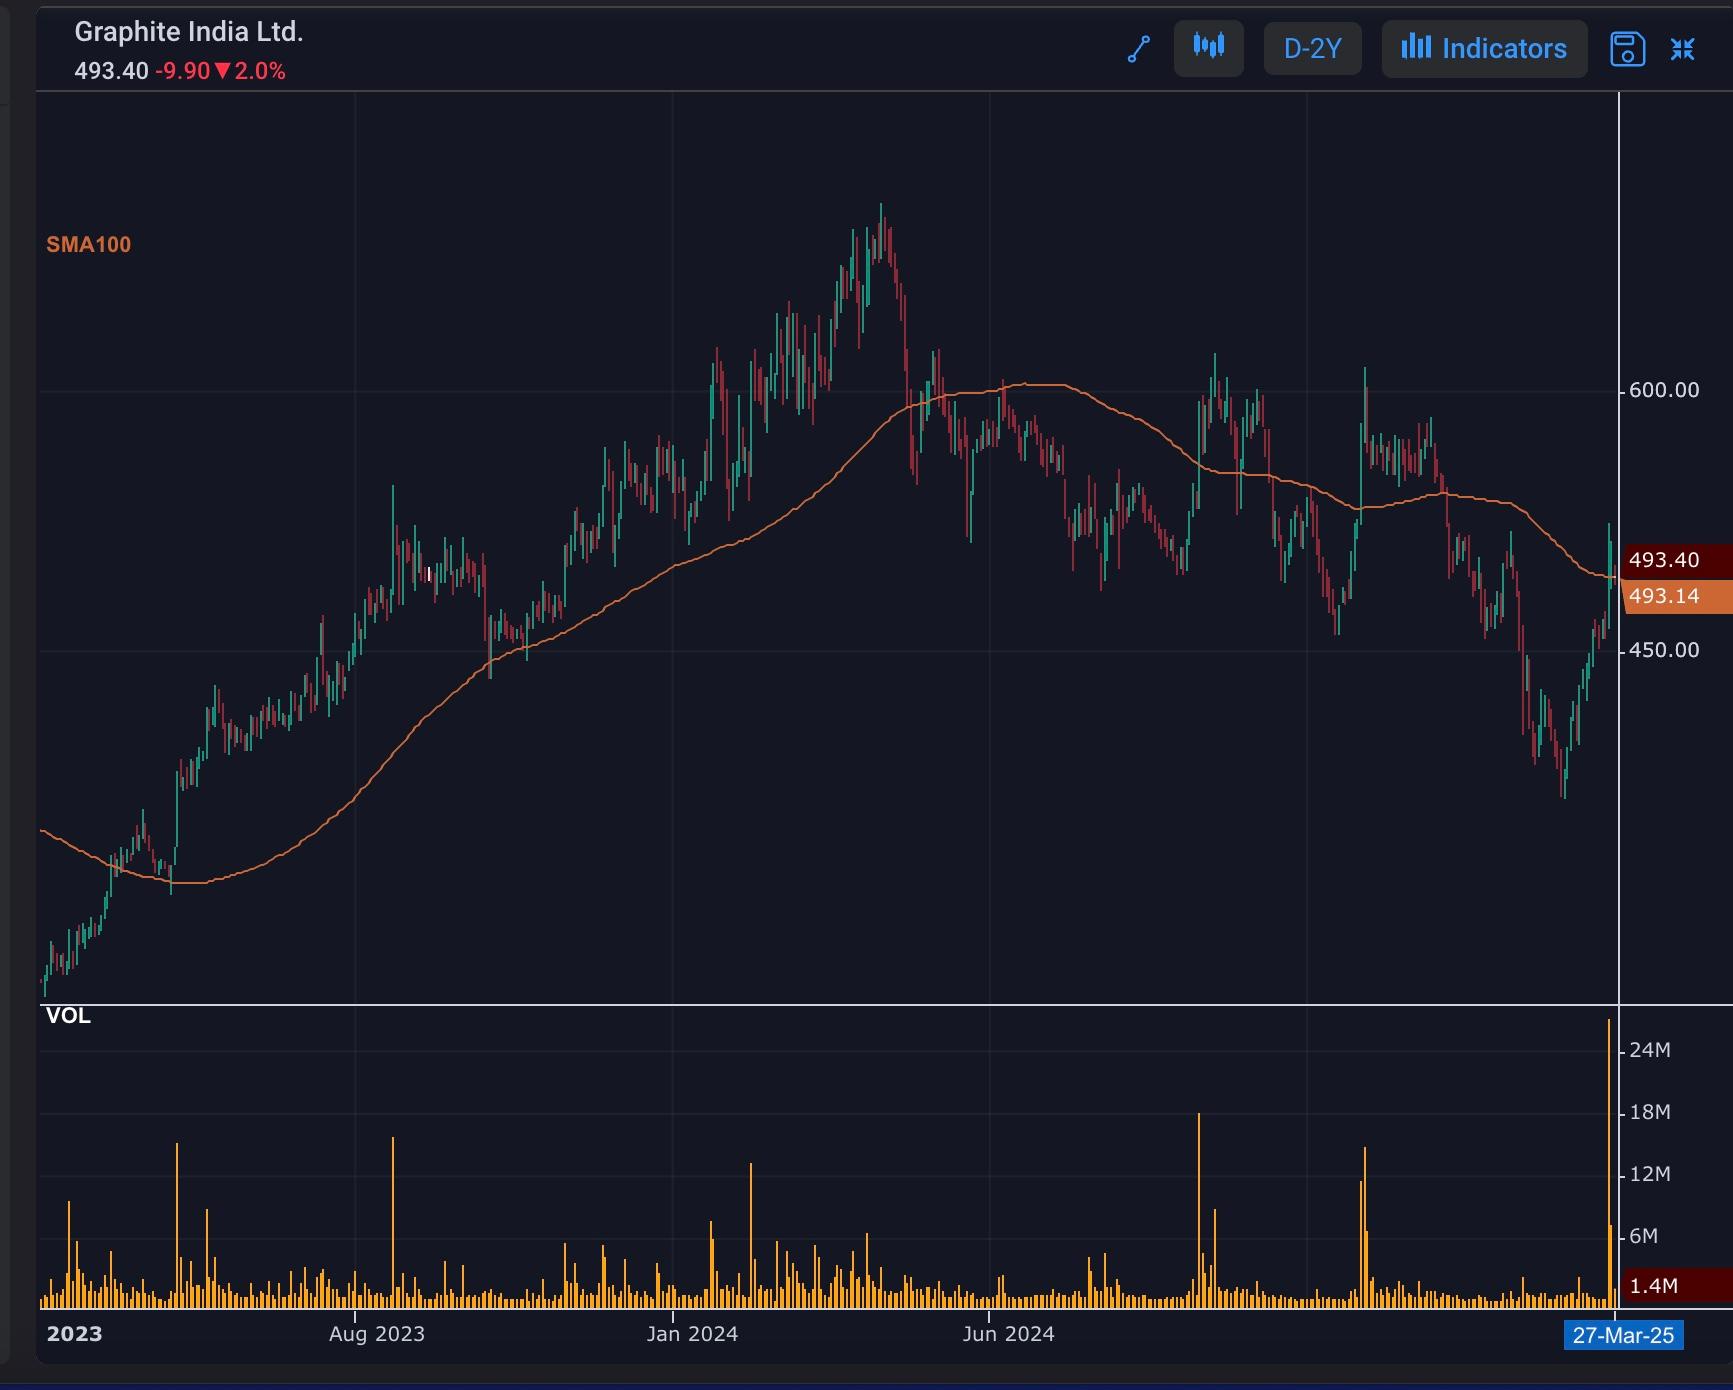Click the 12M volume axis label
This screenshot has width=1733, height=1390.
(x=1650, y=1174)
